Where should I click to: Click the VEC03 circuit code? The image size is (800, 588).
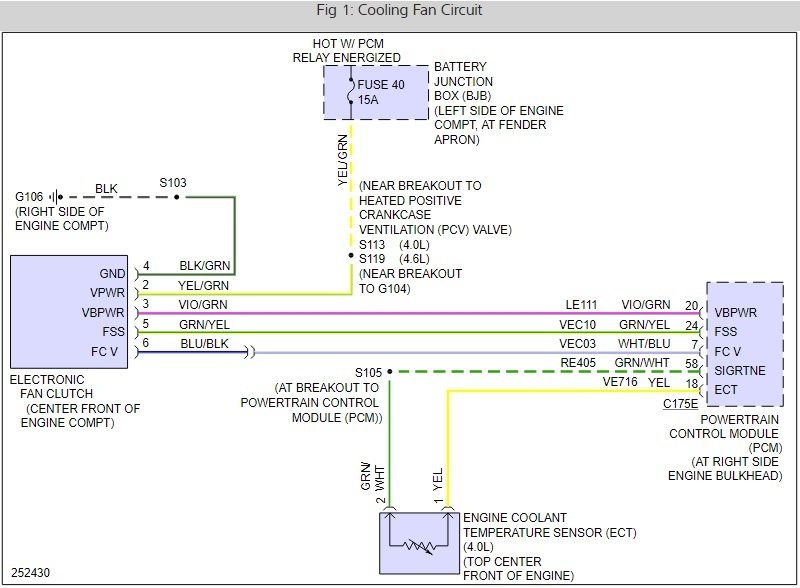point(578,344)
